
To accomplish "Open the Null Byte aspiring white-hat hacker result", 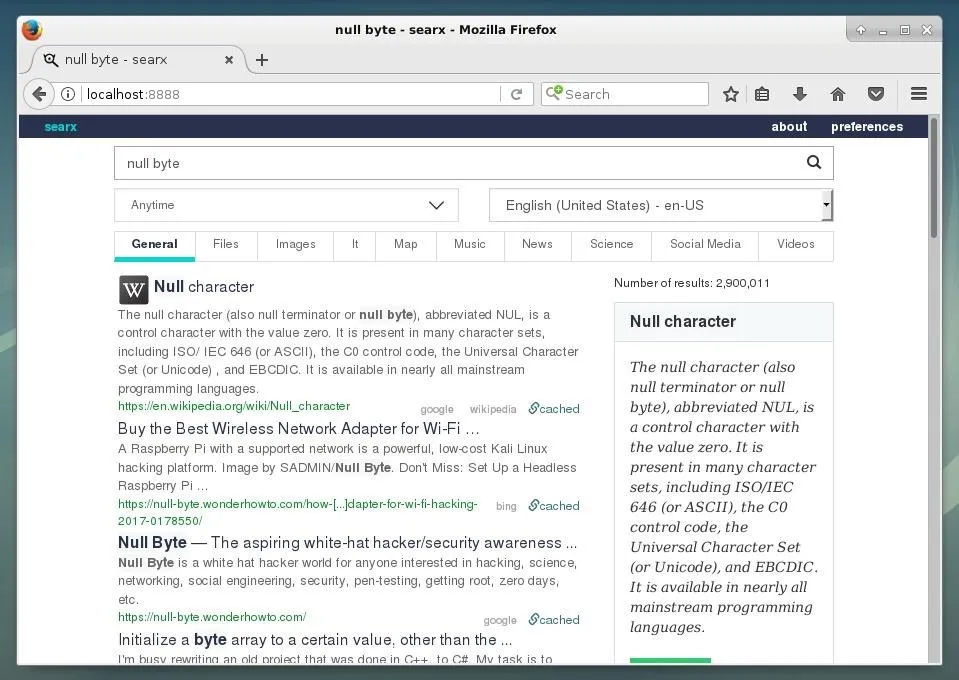I will [347, 542].
